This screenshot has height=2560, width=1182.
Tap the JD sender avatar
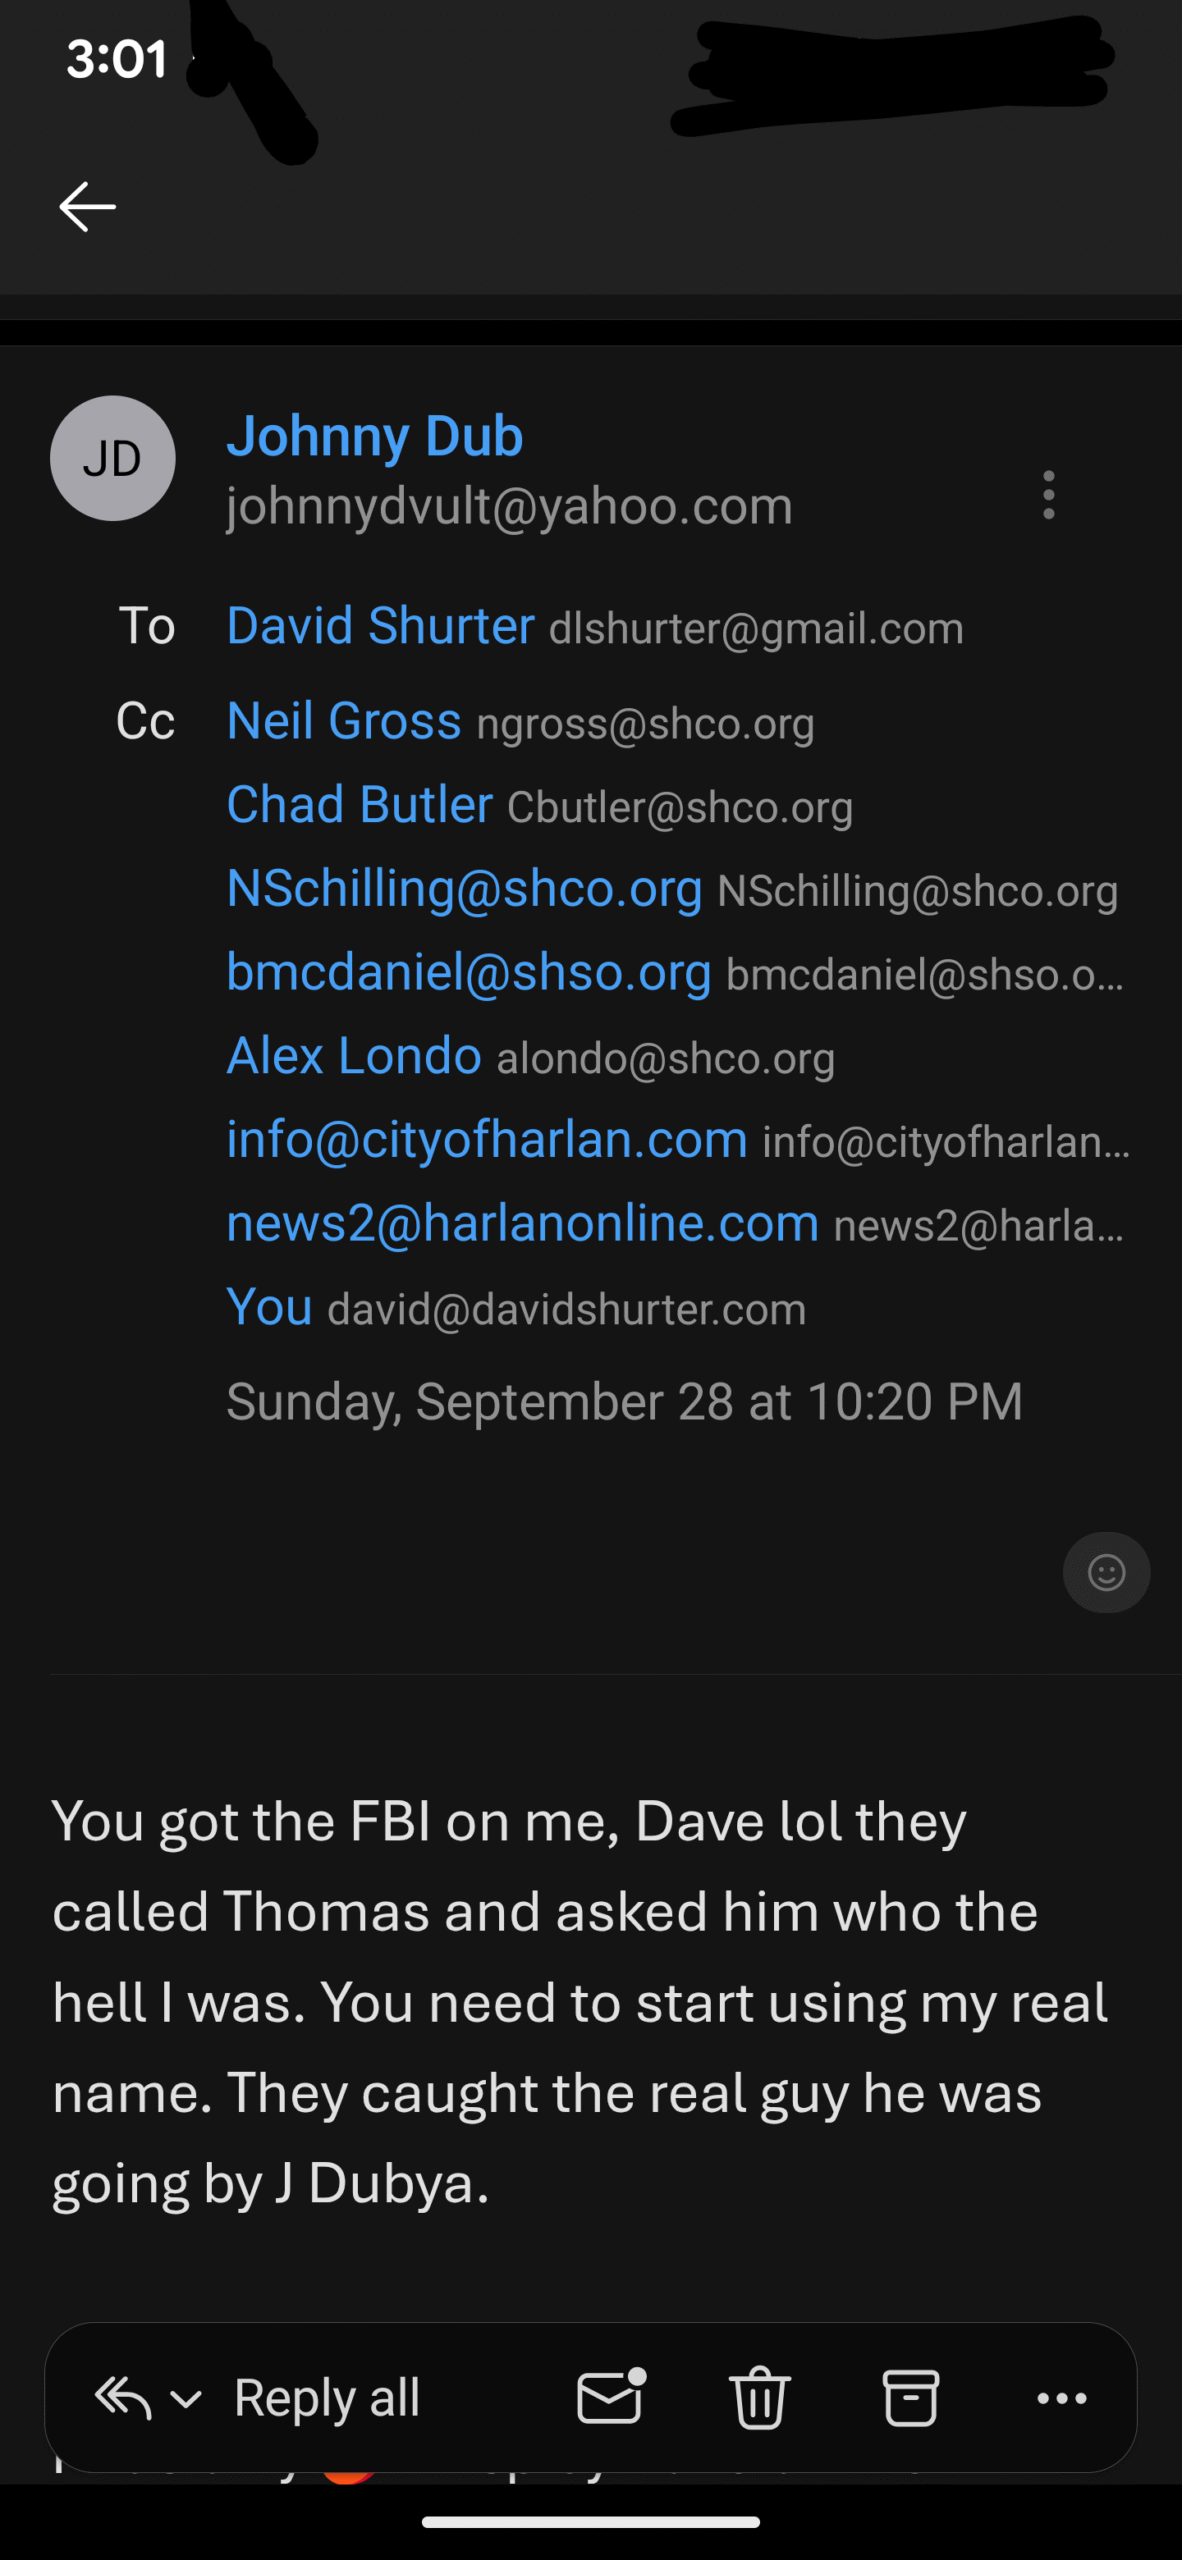113,458
